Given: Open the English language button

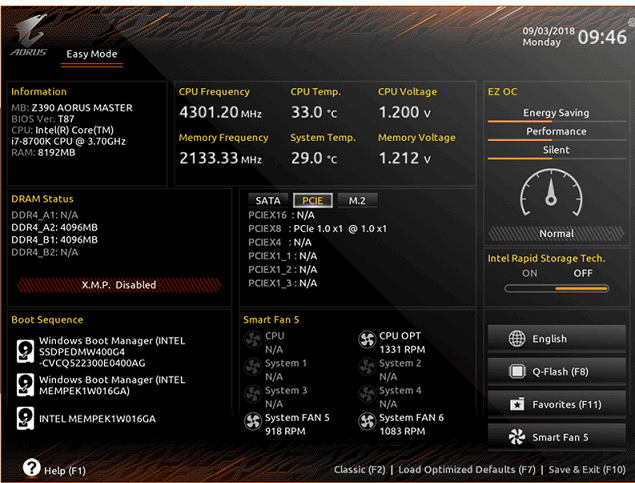Looking at the screenshot, I should click(557, 338).
